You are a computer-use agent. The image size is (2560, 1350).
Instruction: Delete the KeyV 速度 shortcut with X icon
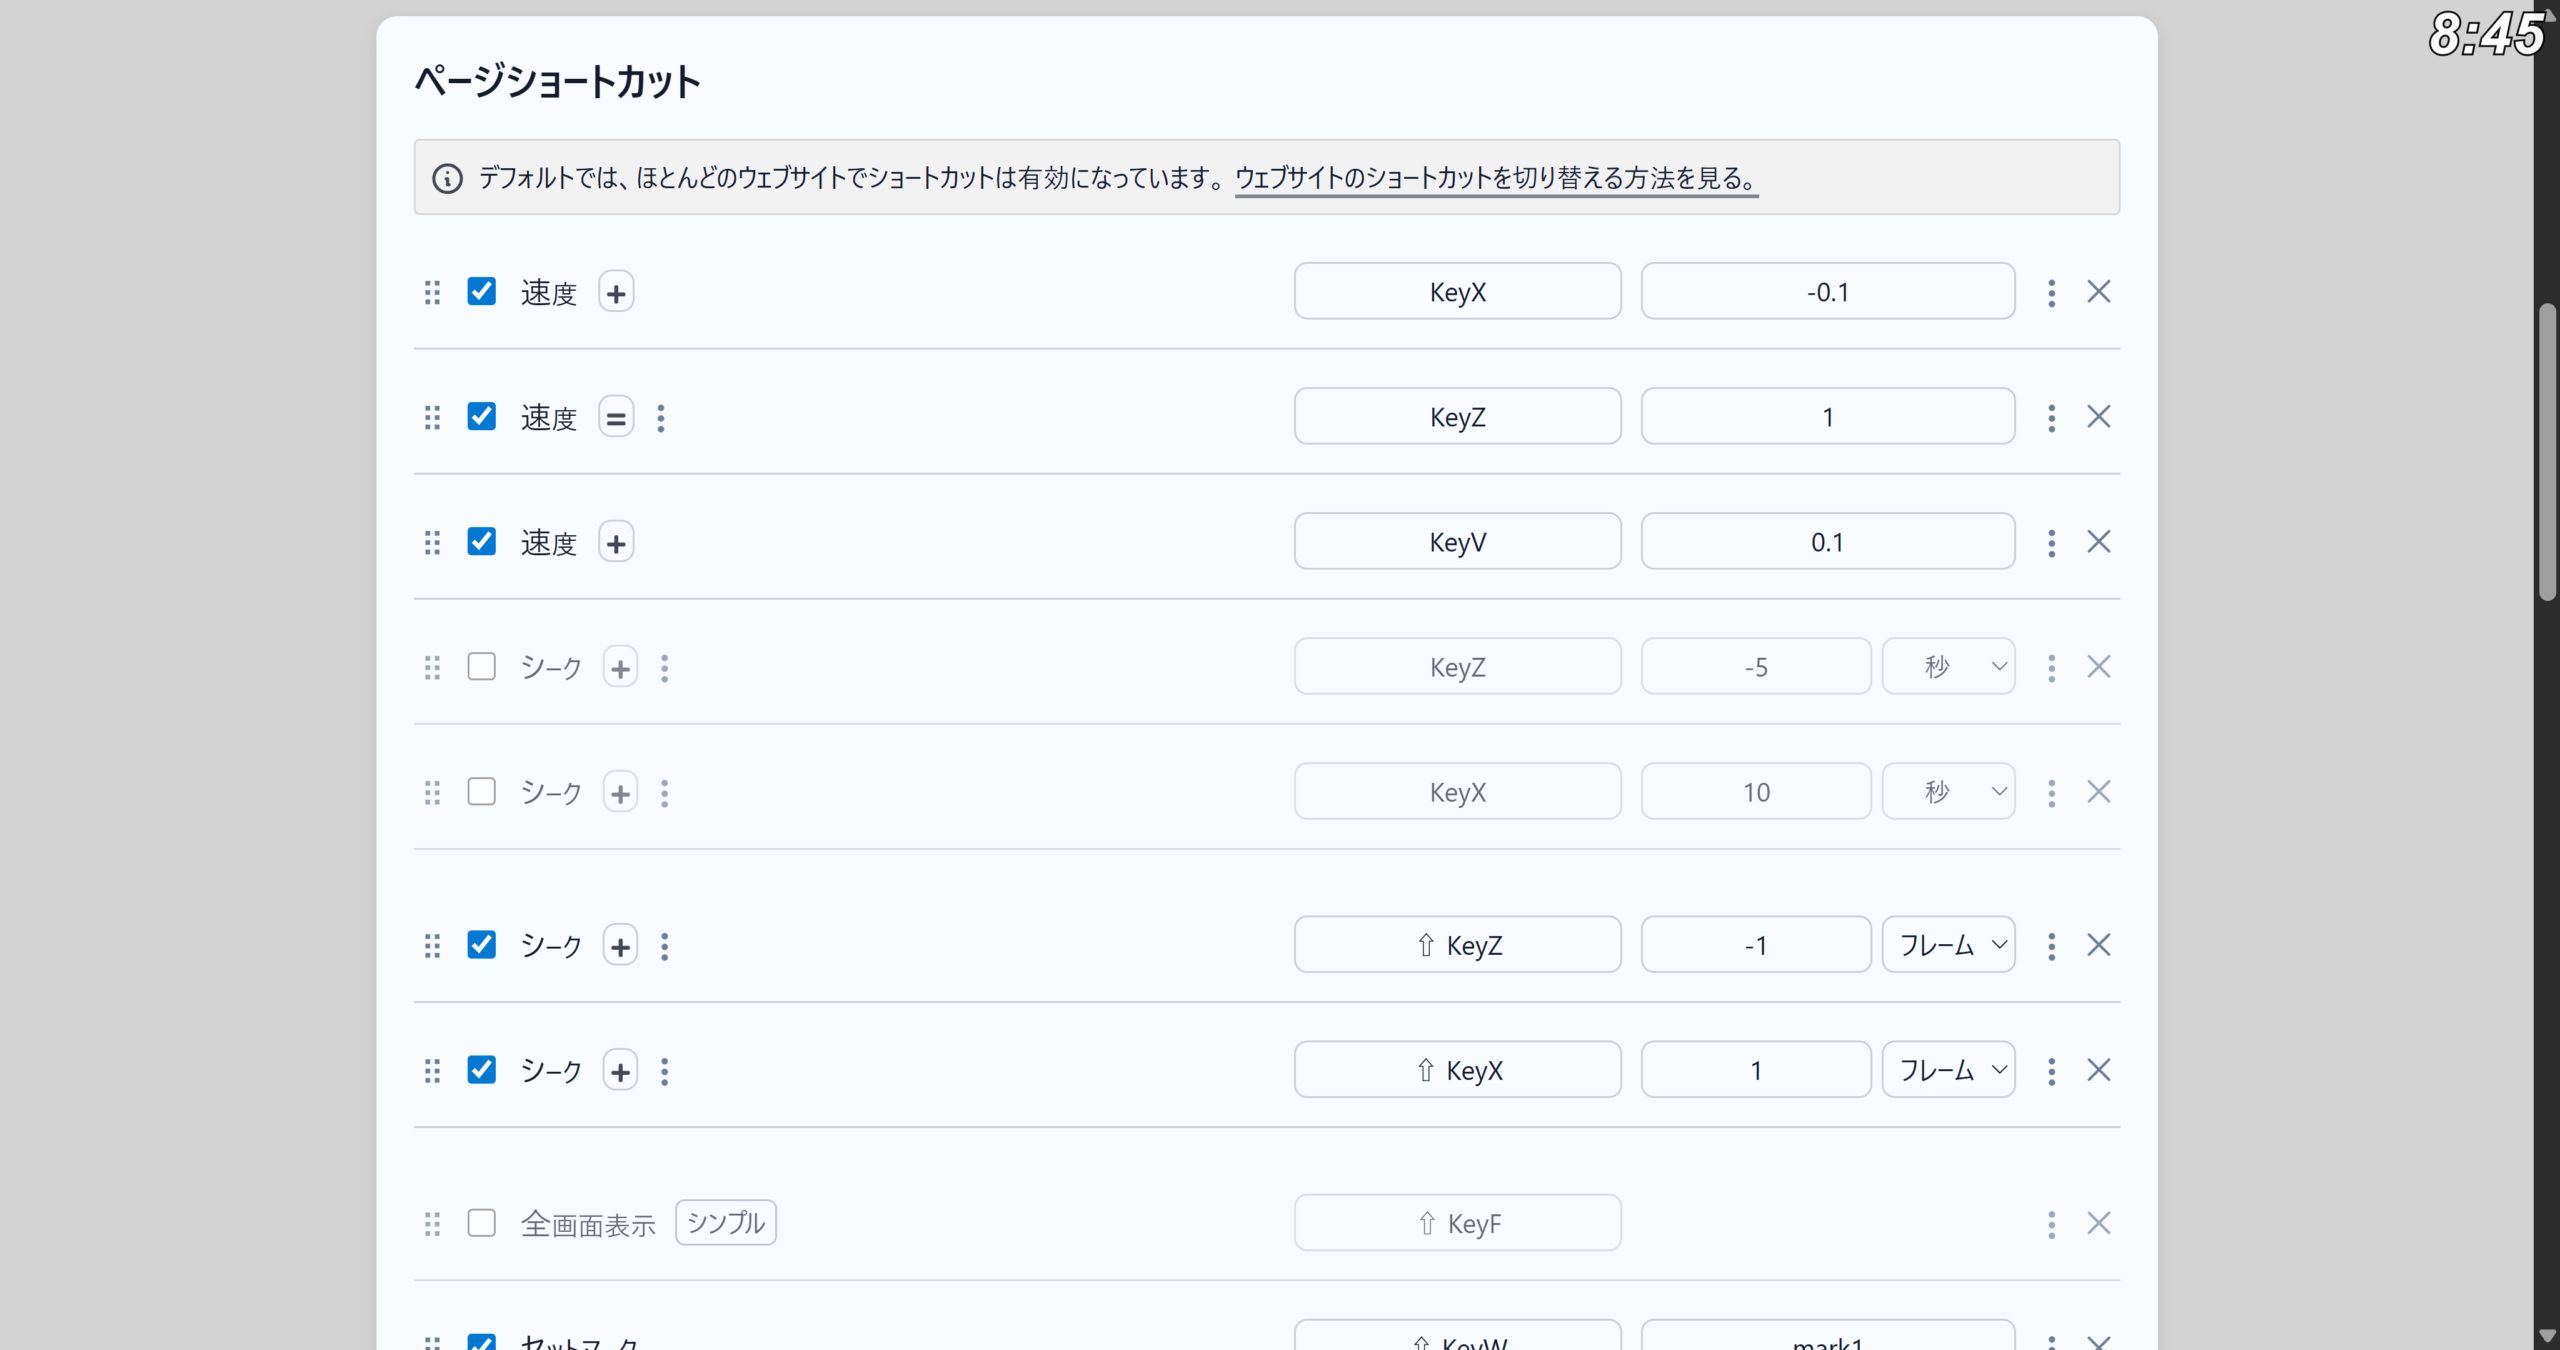coord(2099,542)
